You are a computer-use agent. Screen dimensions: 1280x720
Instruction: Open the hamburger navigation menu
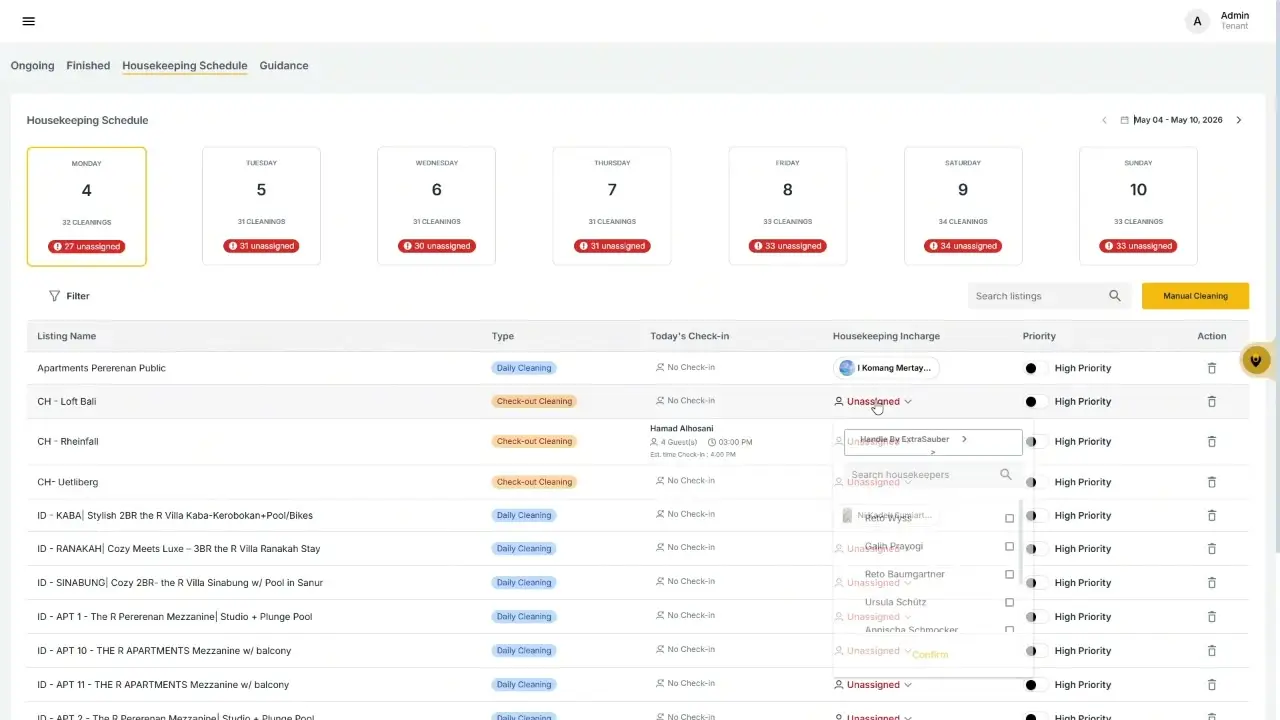(28, 21)
